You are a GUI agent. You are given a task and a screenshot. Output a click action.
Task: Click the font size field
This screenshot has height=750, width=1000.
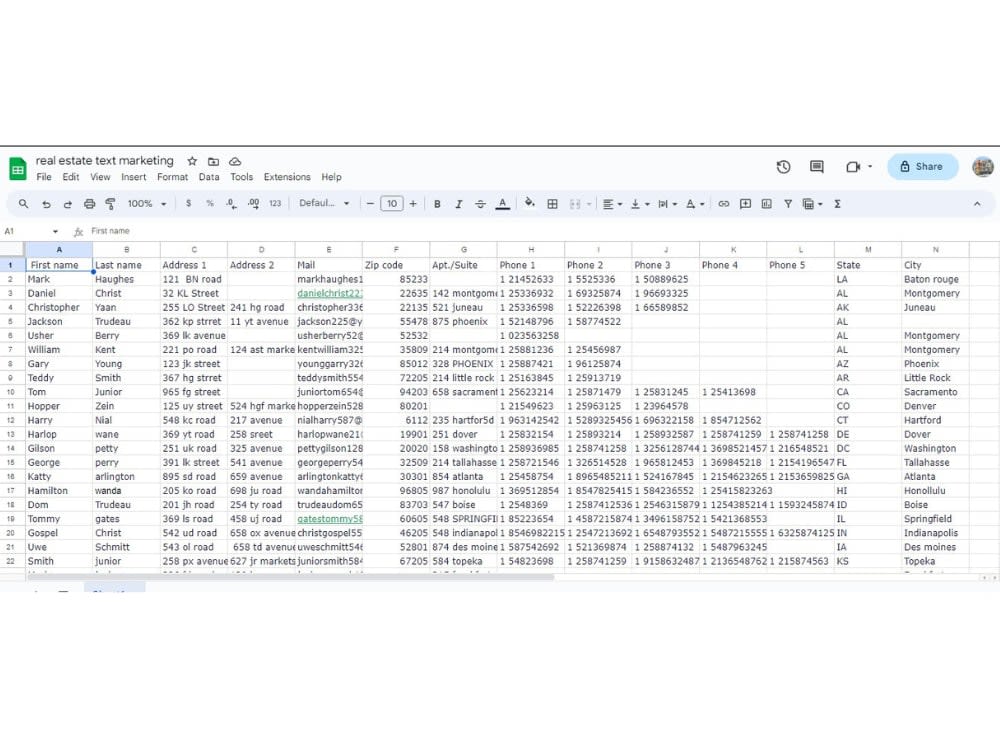pos(392,204)
